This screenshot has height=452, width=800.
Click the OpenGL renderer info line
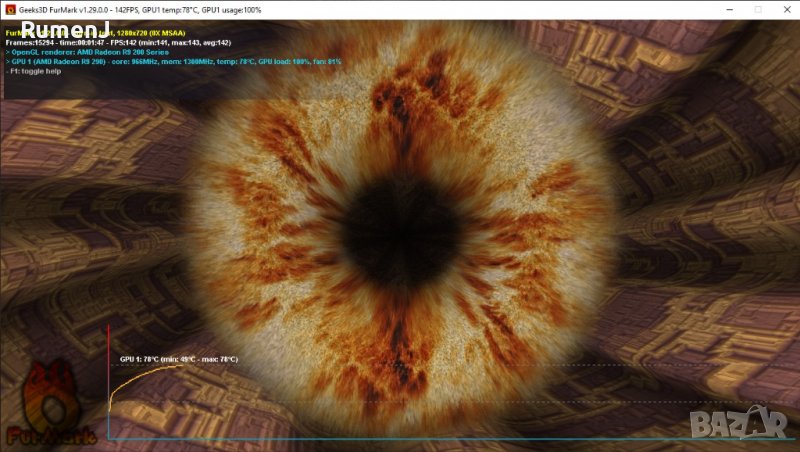(90, 52)
